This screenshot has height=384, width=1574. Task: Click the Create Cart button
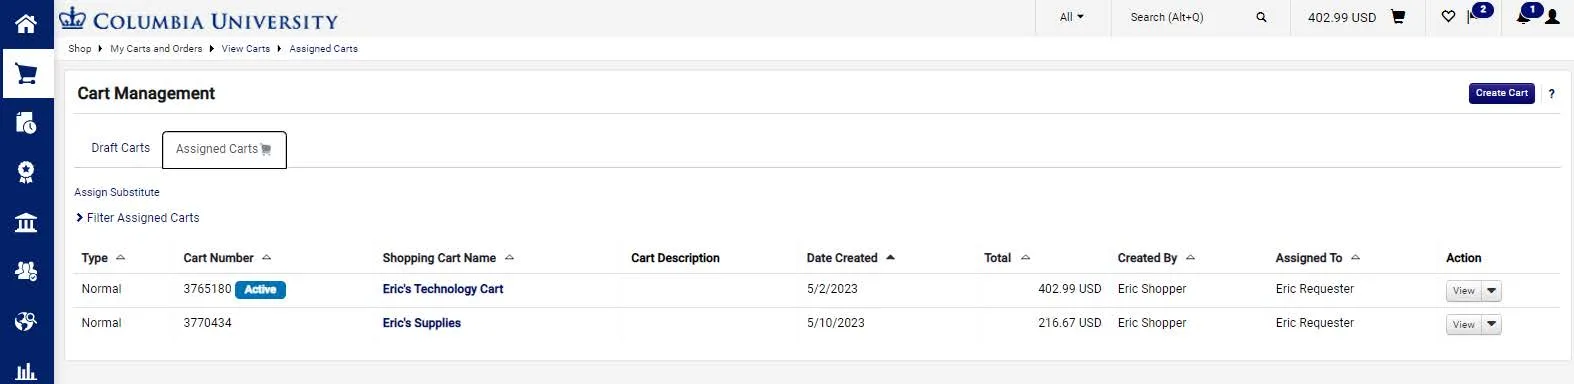click(1501, 93)
